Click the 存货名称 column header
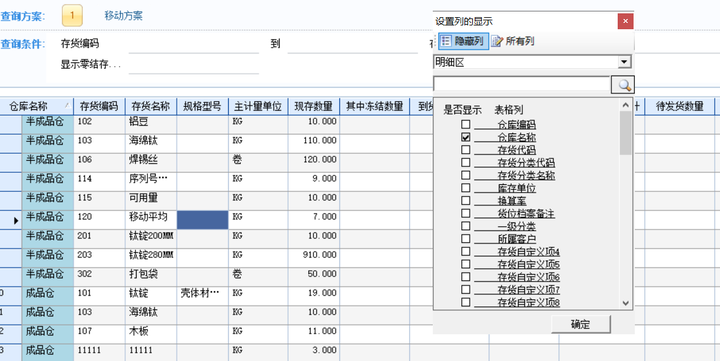This screenshot has width=720, height=361. click(x=151, y=107)
